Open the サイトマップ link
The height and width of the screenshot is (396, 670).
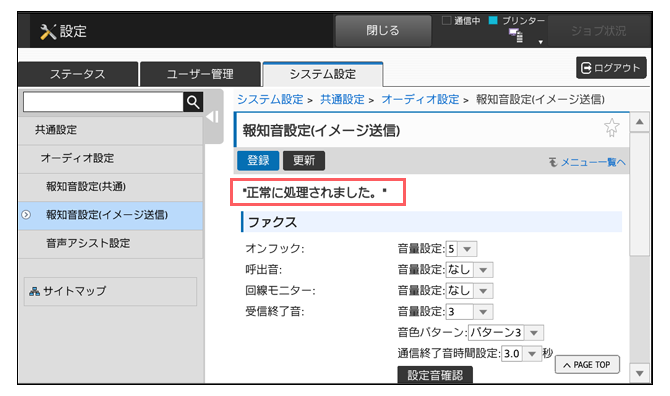110,291
